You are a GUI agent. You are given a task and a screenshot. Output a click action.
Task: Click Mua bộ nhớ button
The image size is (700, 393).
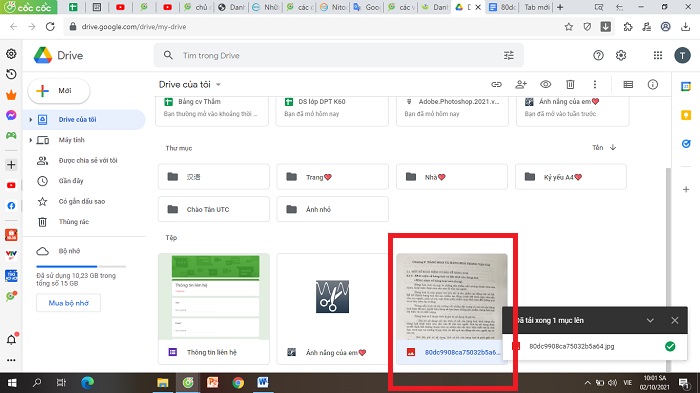[68, 303]
